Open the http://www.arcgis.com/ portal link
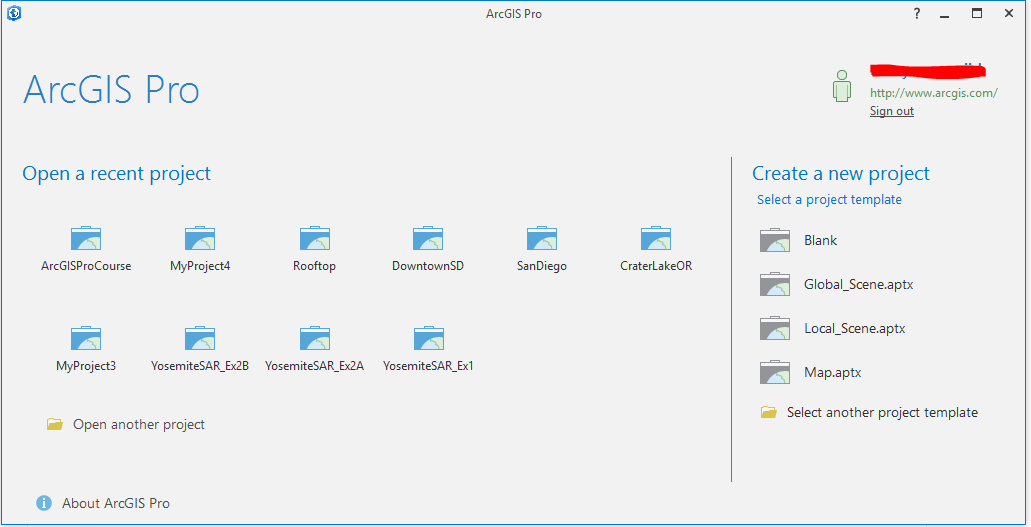 [x=934, y=93]
